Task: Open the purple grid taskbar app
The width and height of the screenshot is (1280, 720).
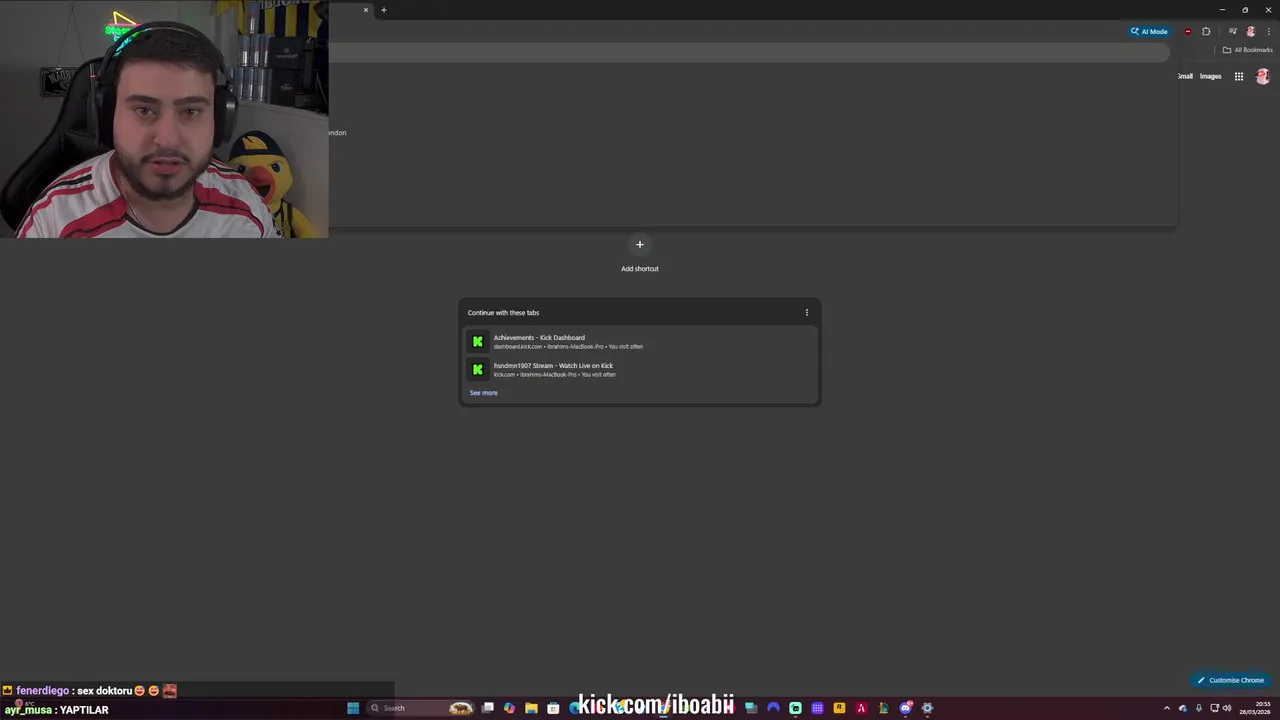Action: [x=817, y=708]
